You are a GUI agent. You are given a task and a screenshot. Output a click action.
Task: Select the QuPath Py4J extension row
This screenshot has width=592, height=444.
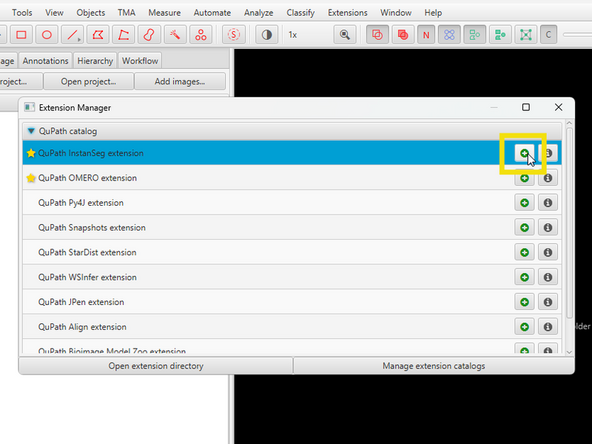pyautogui.click(x=292, y=203)
